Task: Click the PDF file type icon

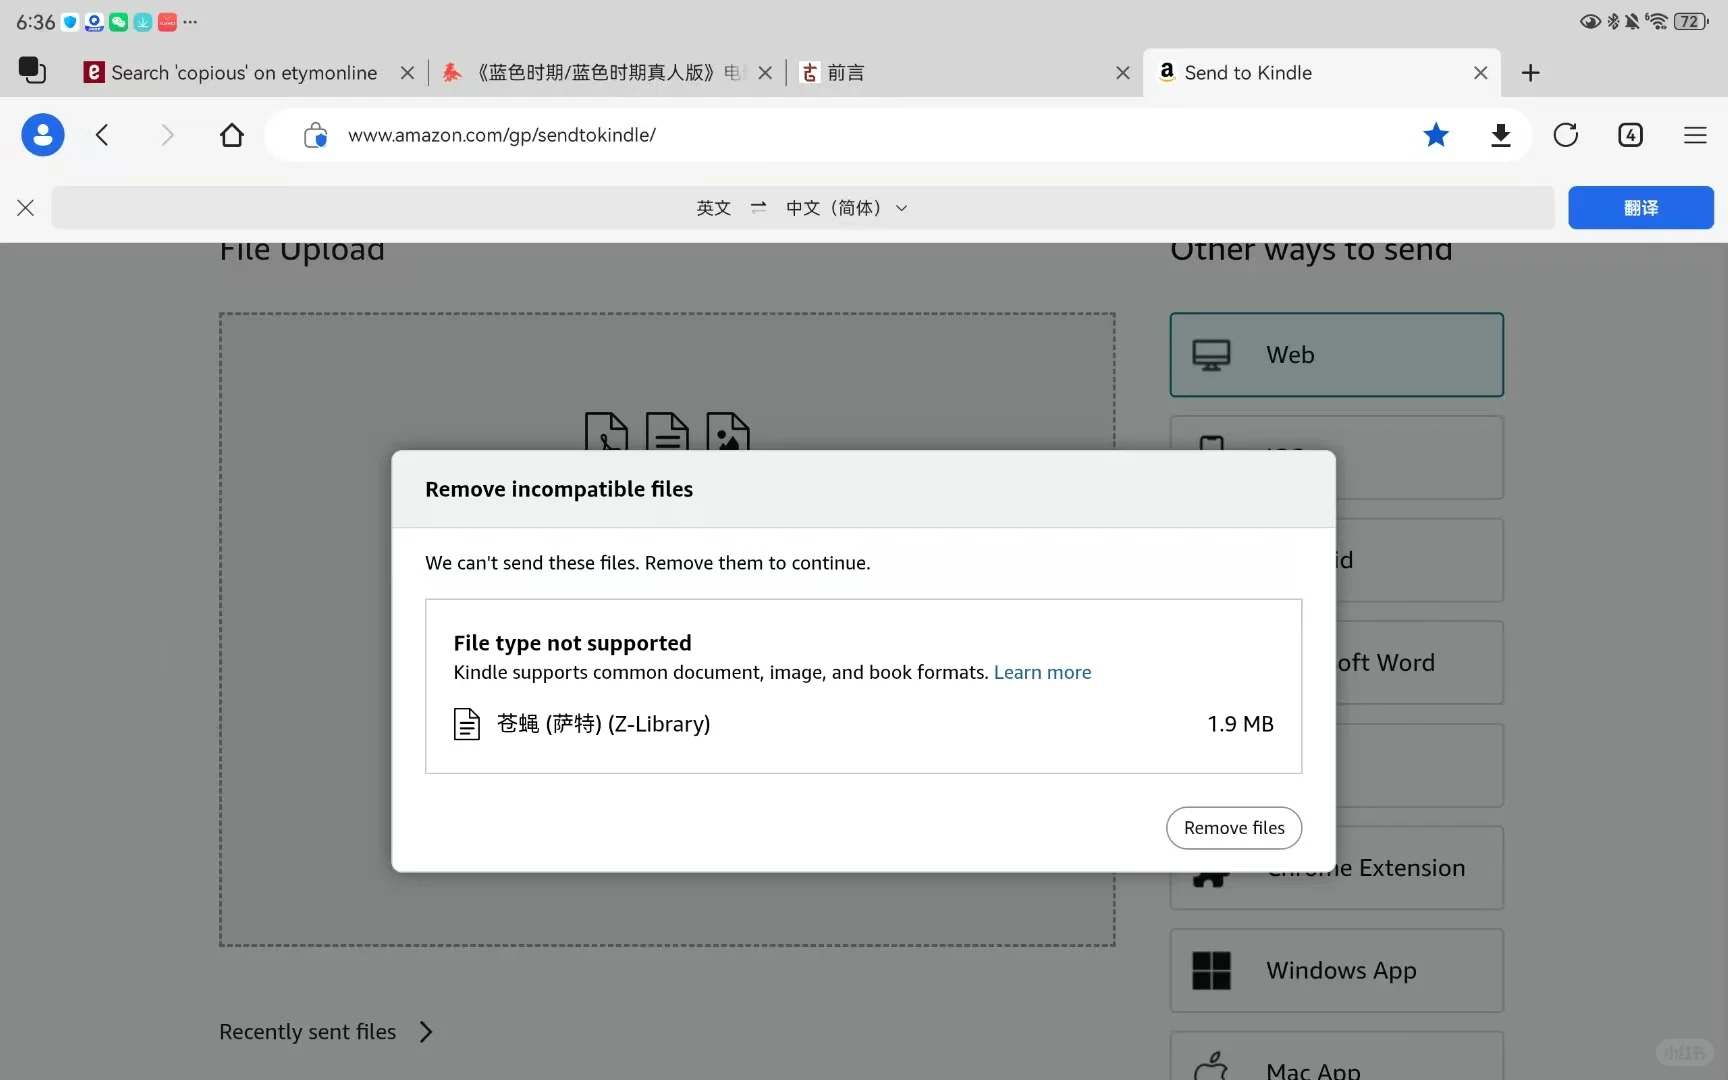Action: [606, 431]
